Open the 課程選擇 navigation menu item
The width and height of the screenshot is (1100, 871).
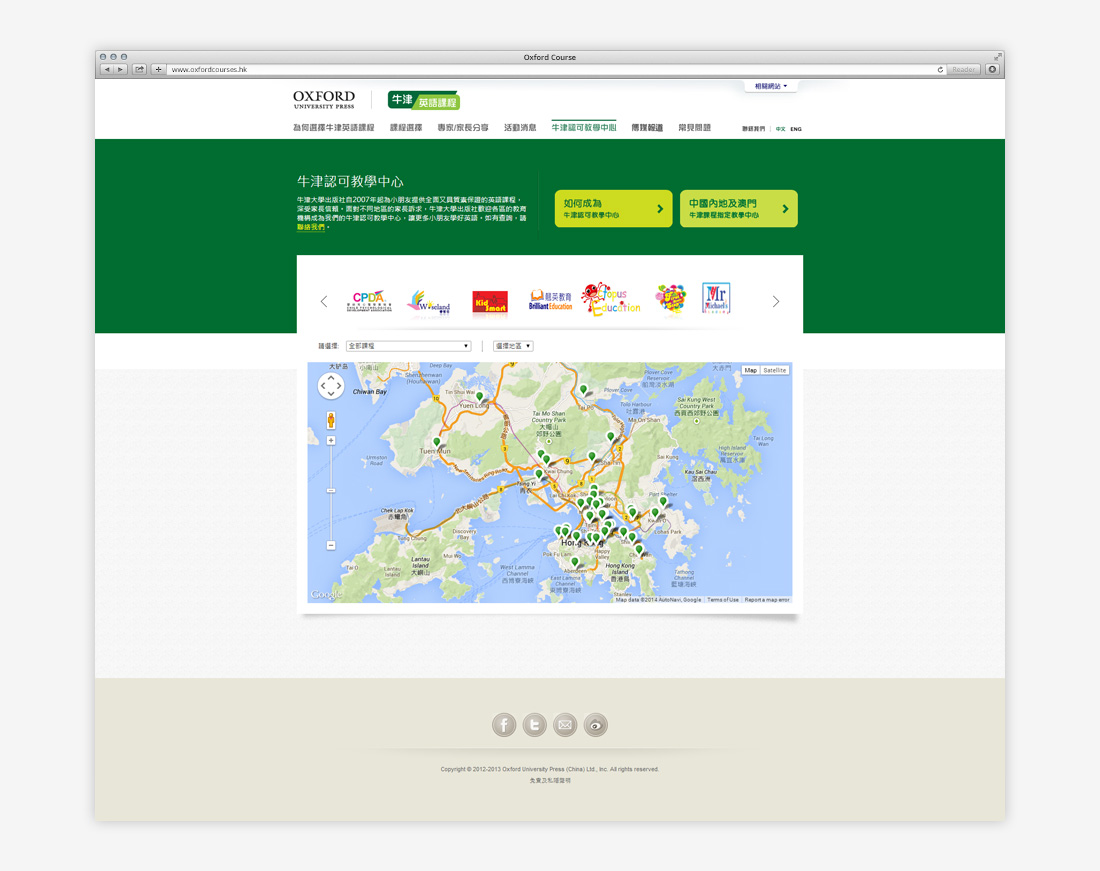tap(405, 128)
